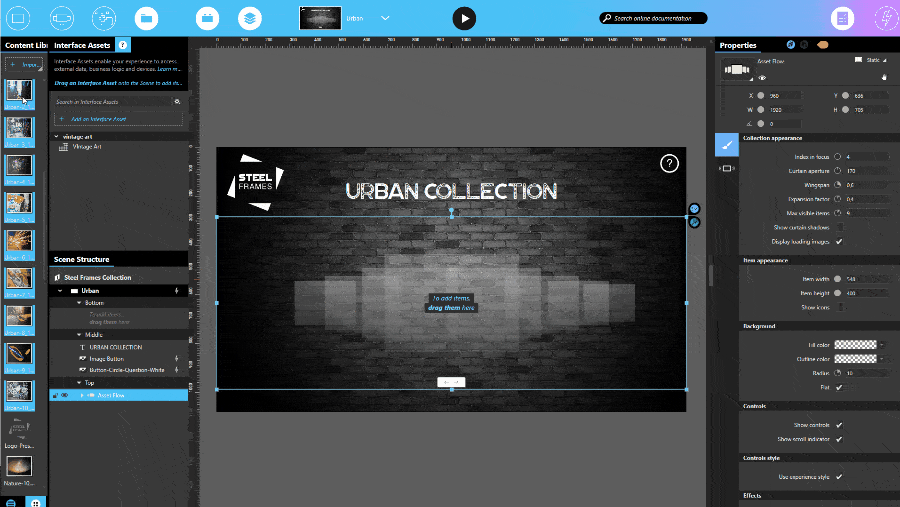Image resolution: width=900 pixels, height=507 pixels.
Task: Expand the Asset Flow tree item
Action: [82, 395]
